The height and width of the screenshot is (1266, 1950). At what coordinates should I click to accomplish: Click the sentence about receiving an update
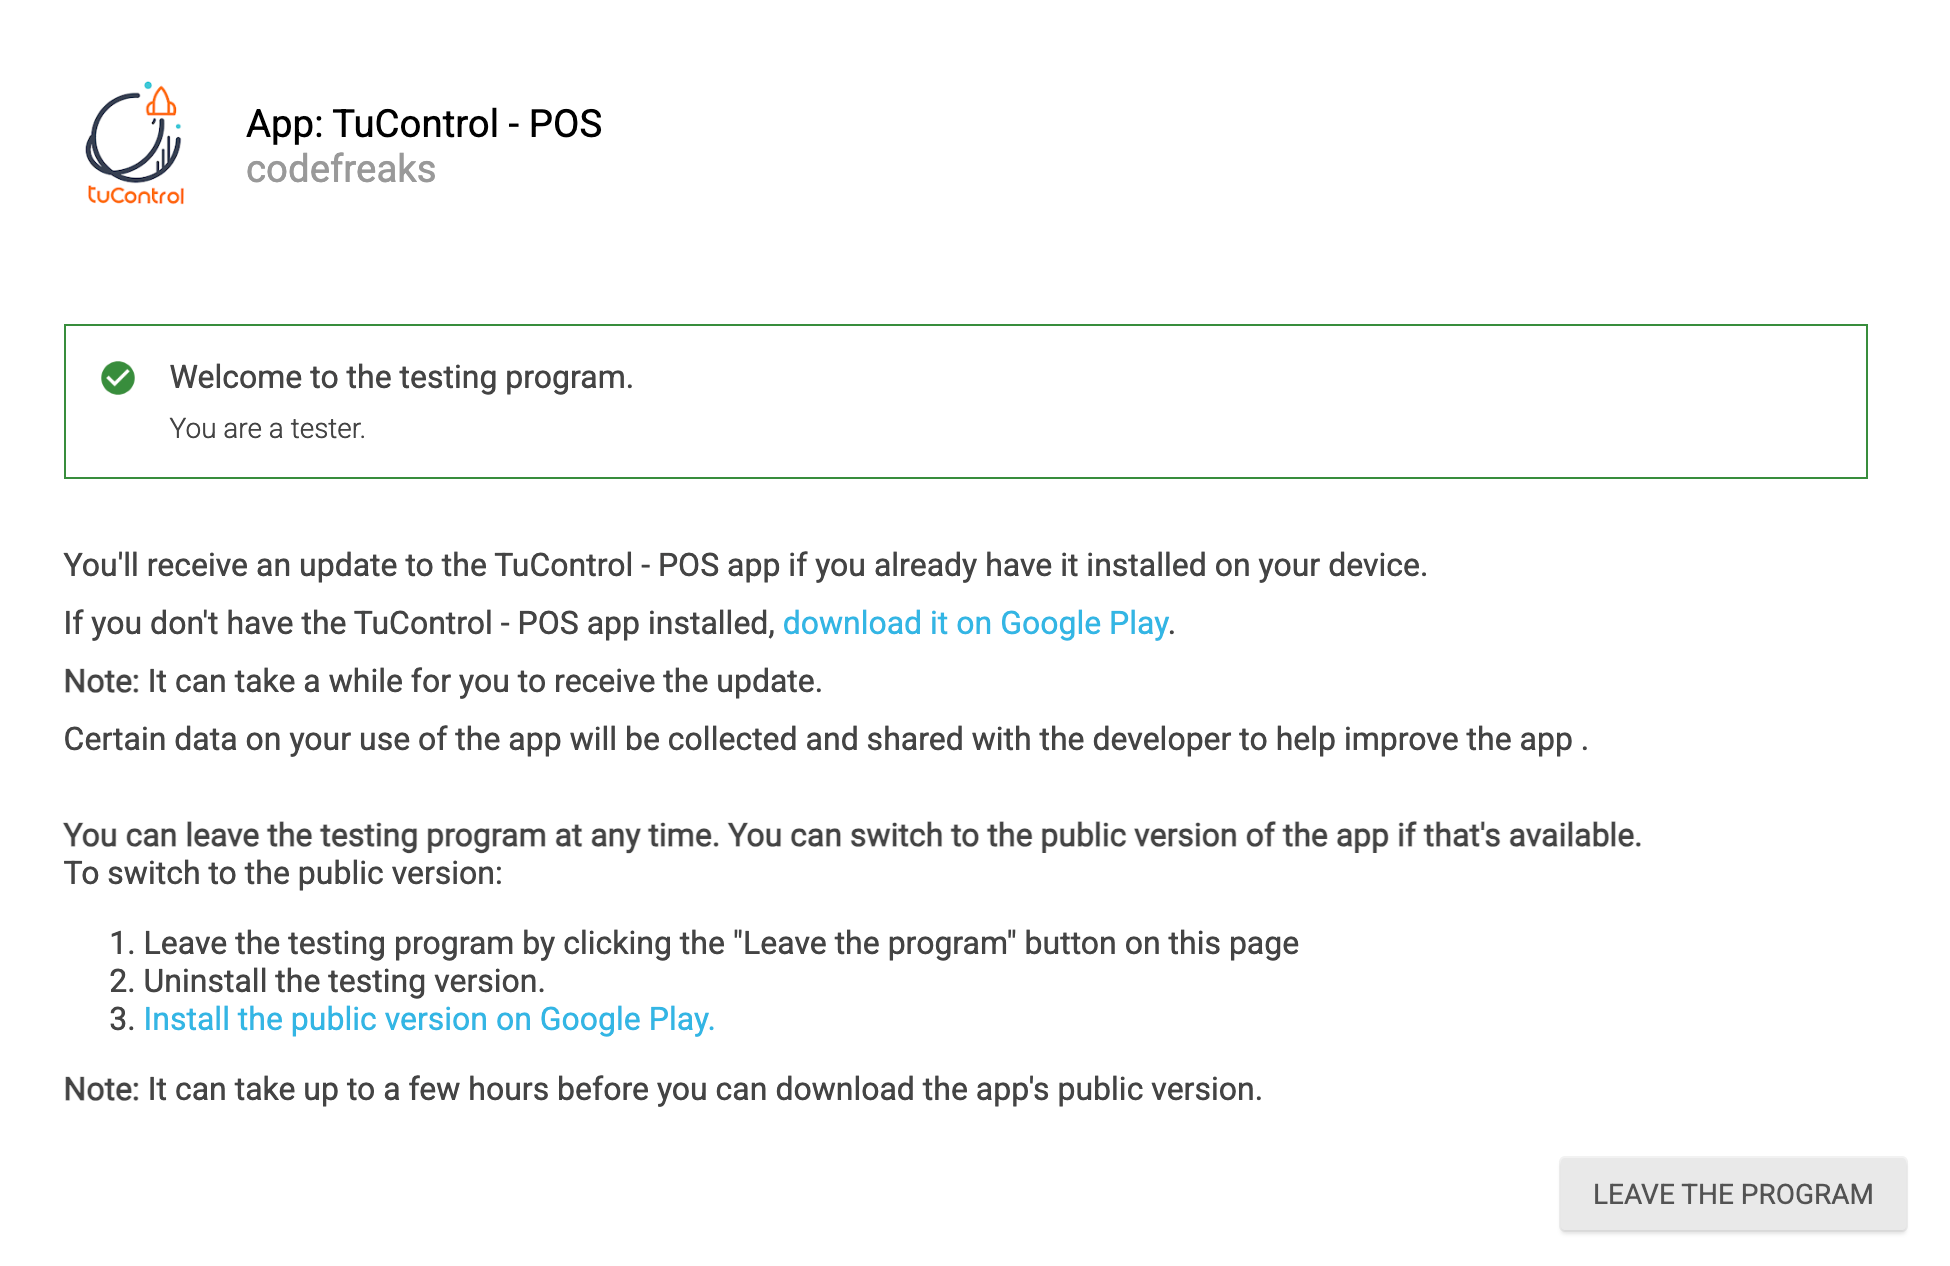point(745,565)
